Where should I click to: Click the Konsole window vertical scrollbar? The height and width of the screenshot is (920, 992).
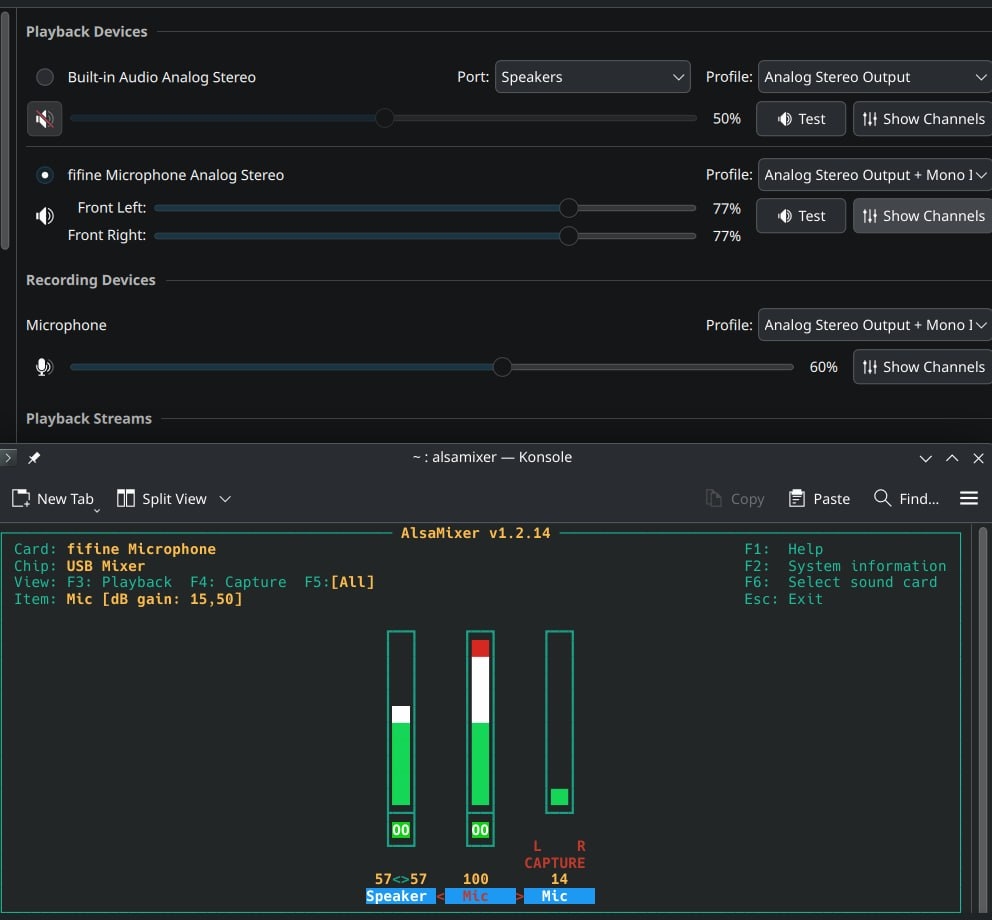[983, 721]
